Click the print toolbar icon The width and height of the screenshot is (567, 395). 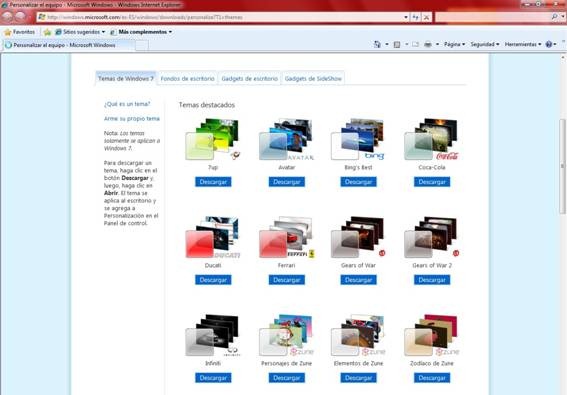click(428, 44)
